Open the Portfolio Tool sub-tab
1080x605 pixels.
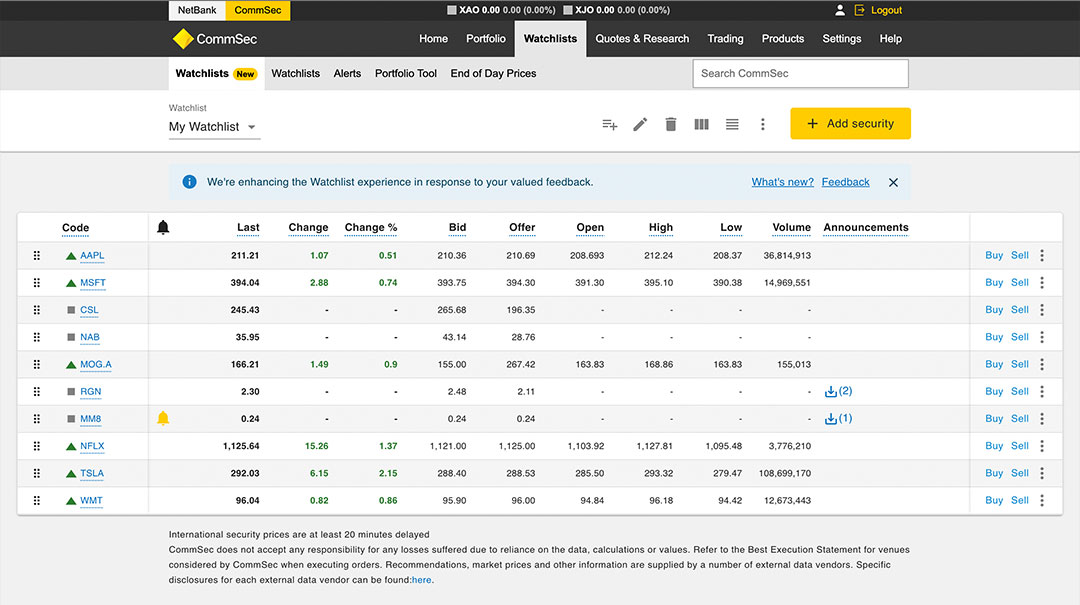[406, 73]
